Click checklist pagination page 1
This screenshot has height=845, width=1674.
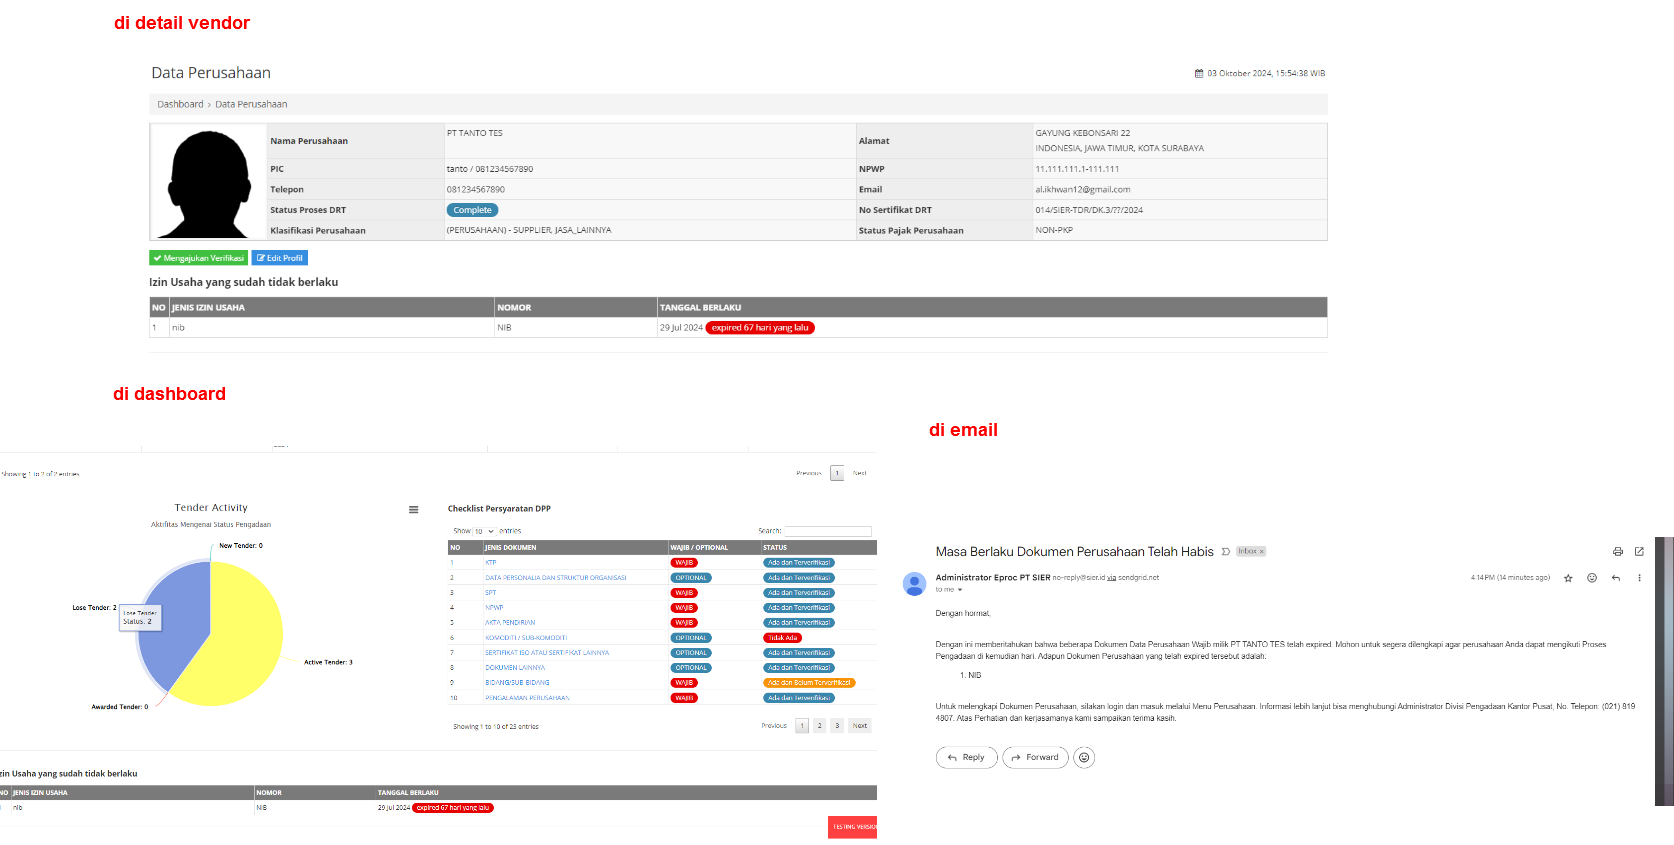802,726
